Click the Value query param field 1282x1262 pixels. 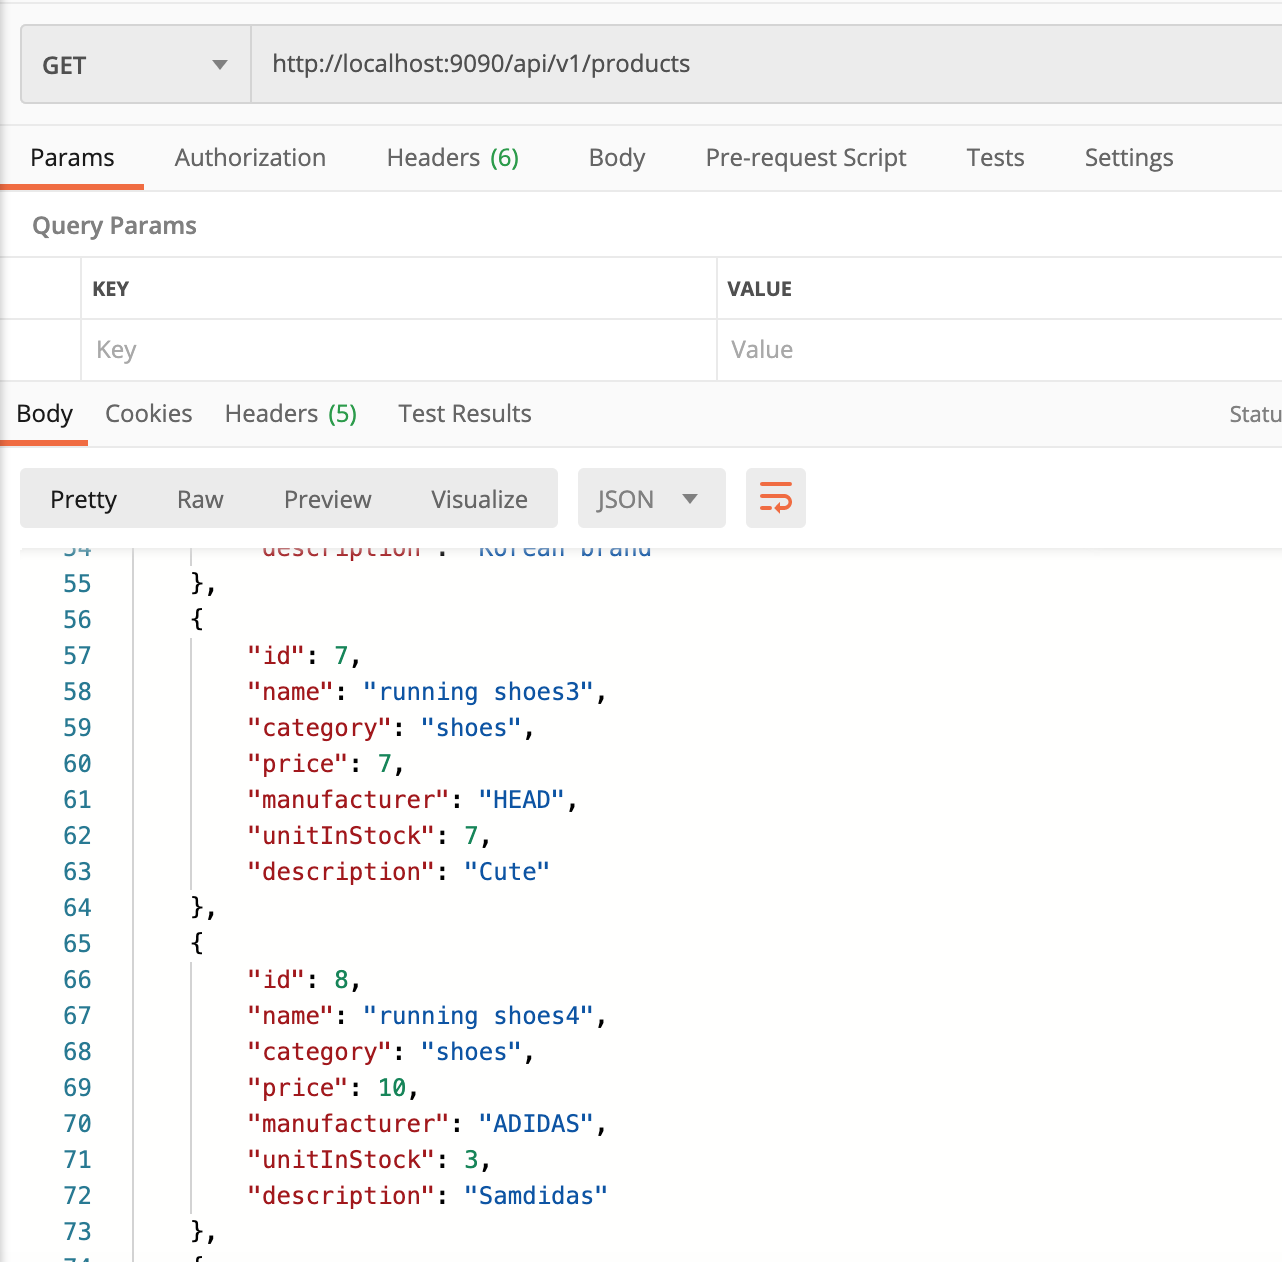pyautogui.click(x=999, y=350)
